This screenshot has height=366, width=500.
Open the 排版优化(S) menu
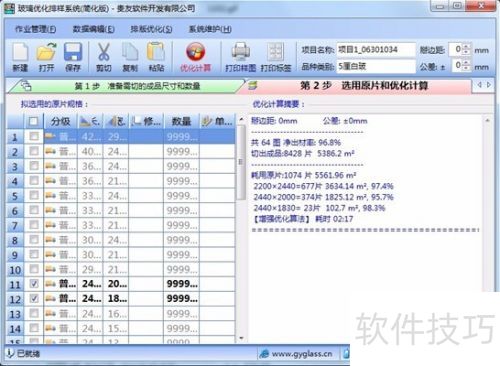[x=151, y=29]
